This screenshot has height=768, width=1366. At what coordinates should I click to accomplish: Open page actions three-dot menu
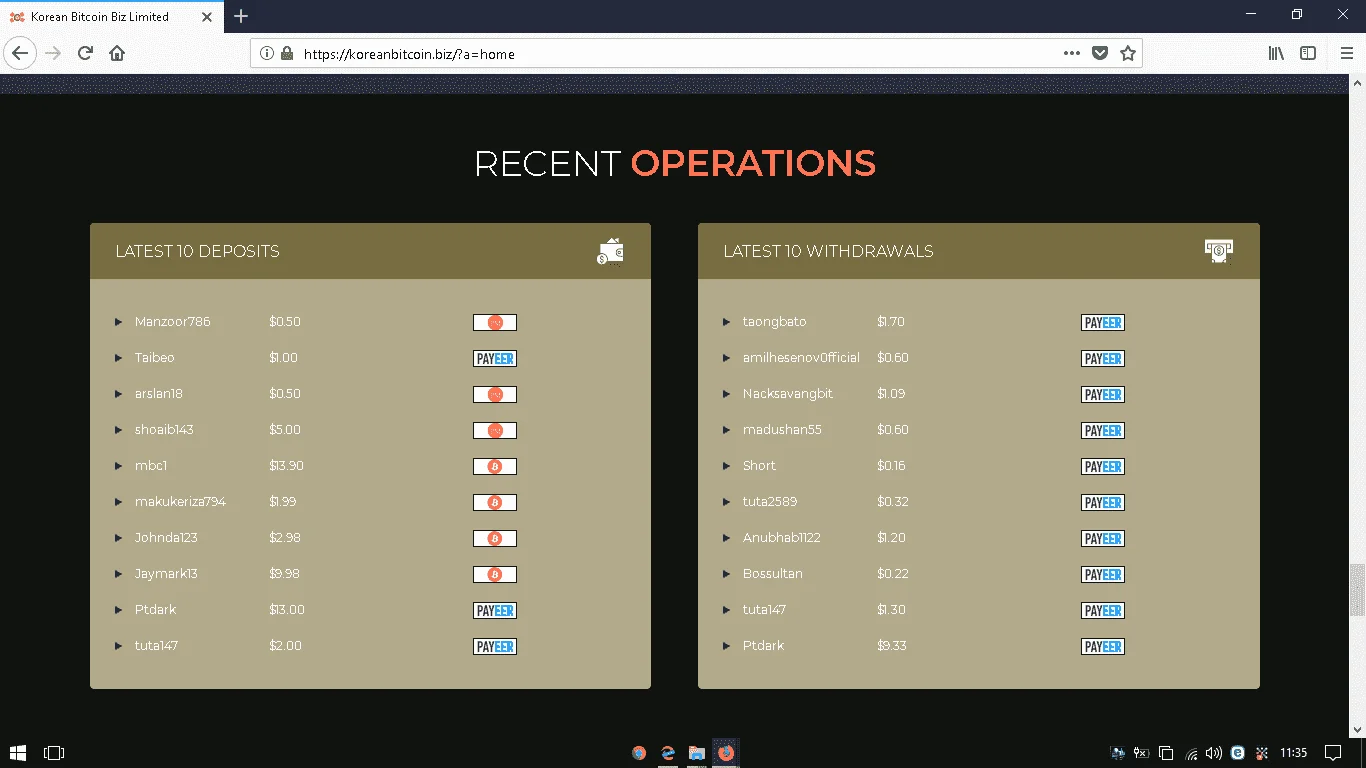pos(1071,54)
